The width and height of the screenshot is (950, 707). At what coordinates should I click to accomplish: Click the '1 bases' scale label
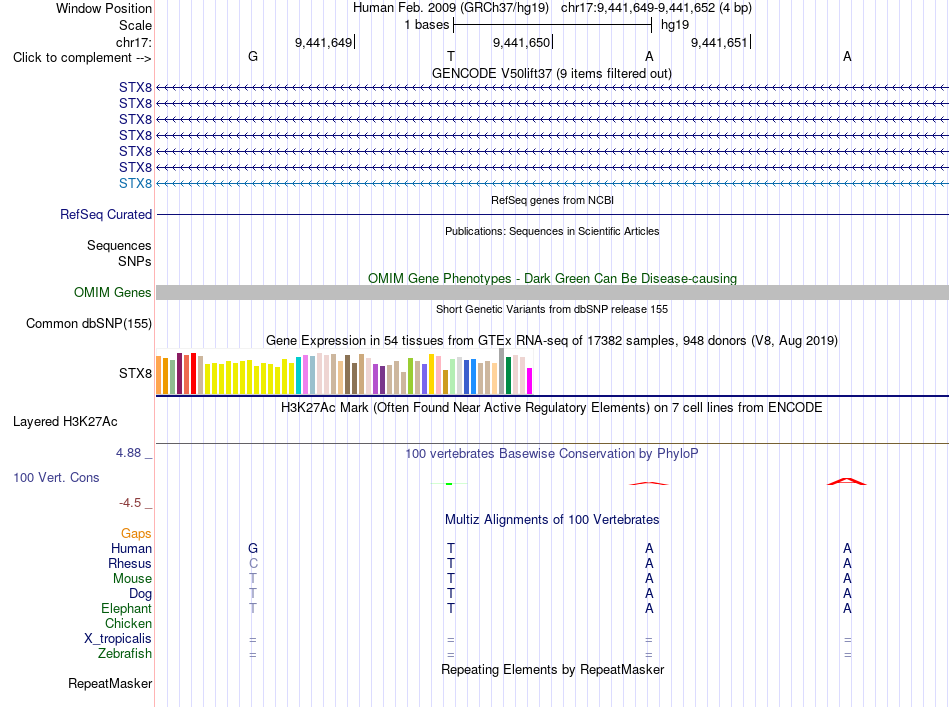click(x=427, y=25)
